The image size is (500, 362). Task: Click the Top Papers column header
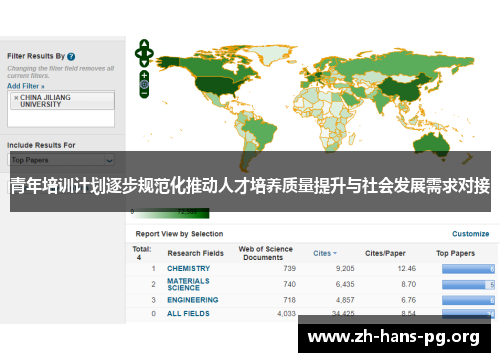455,253
